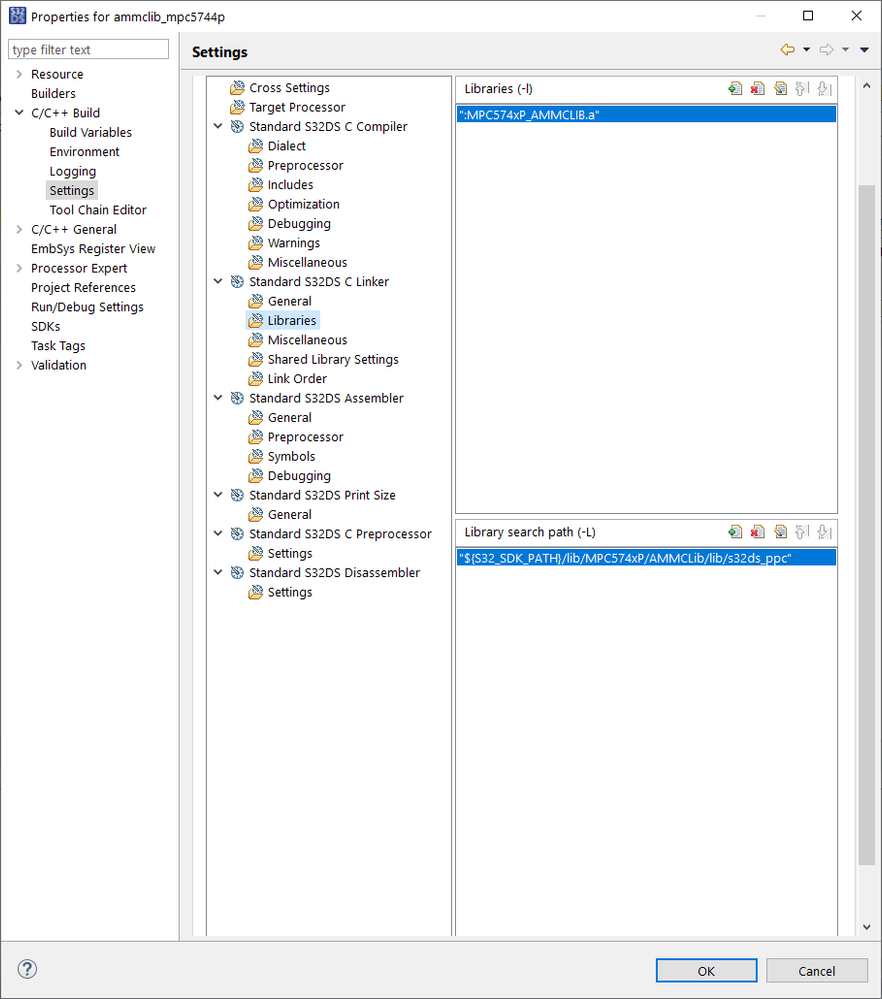Add a path in Library search path toolbar
This screenshot has width=882, height=999.
735,532
